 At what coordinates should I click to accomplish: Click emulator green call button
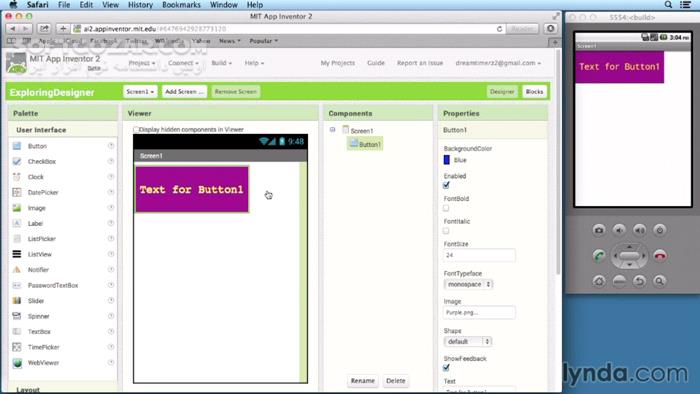tap(599, 256)
